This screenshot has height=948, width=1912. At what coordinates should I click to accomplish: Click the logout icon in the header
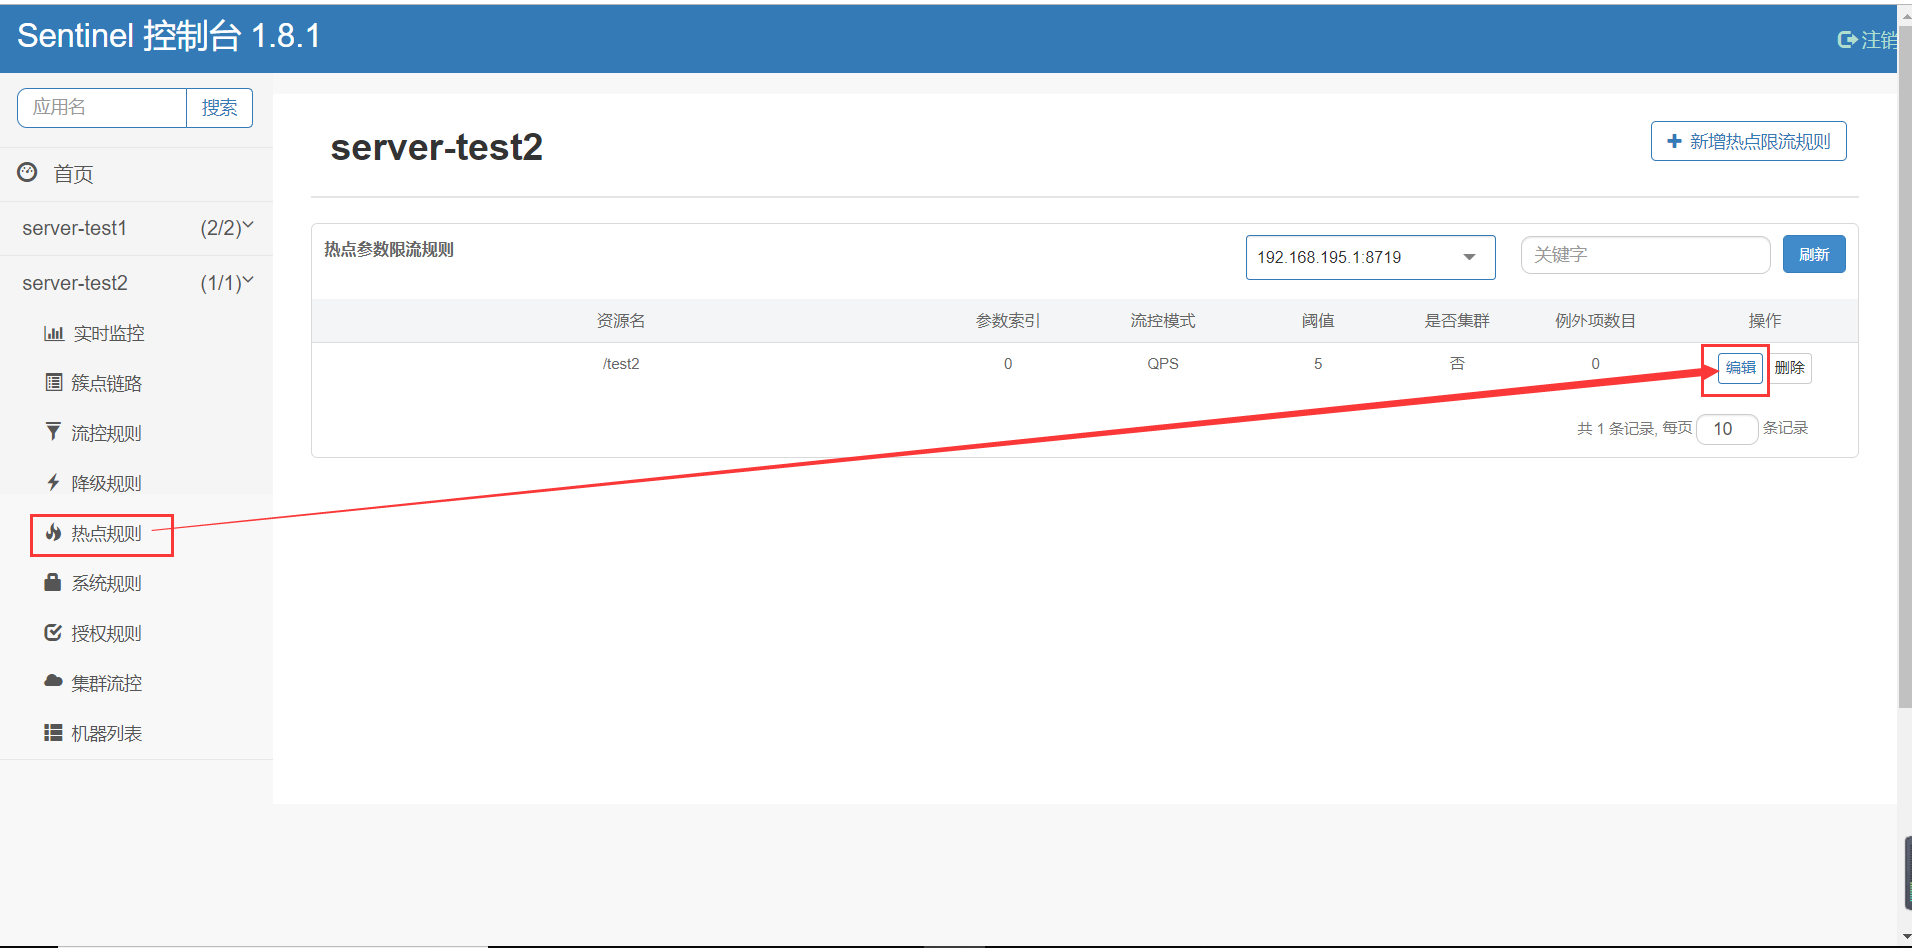[1847, 39]
